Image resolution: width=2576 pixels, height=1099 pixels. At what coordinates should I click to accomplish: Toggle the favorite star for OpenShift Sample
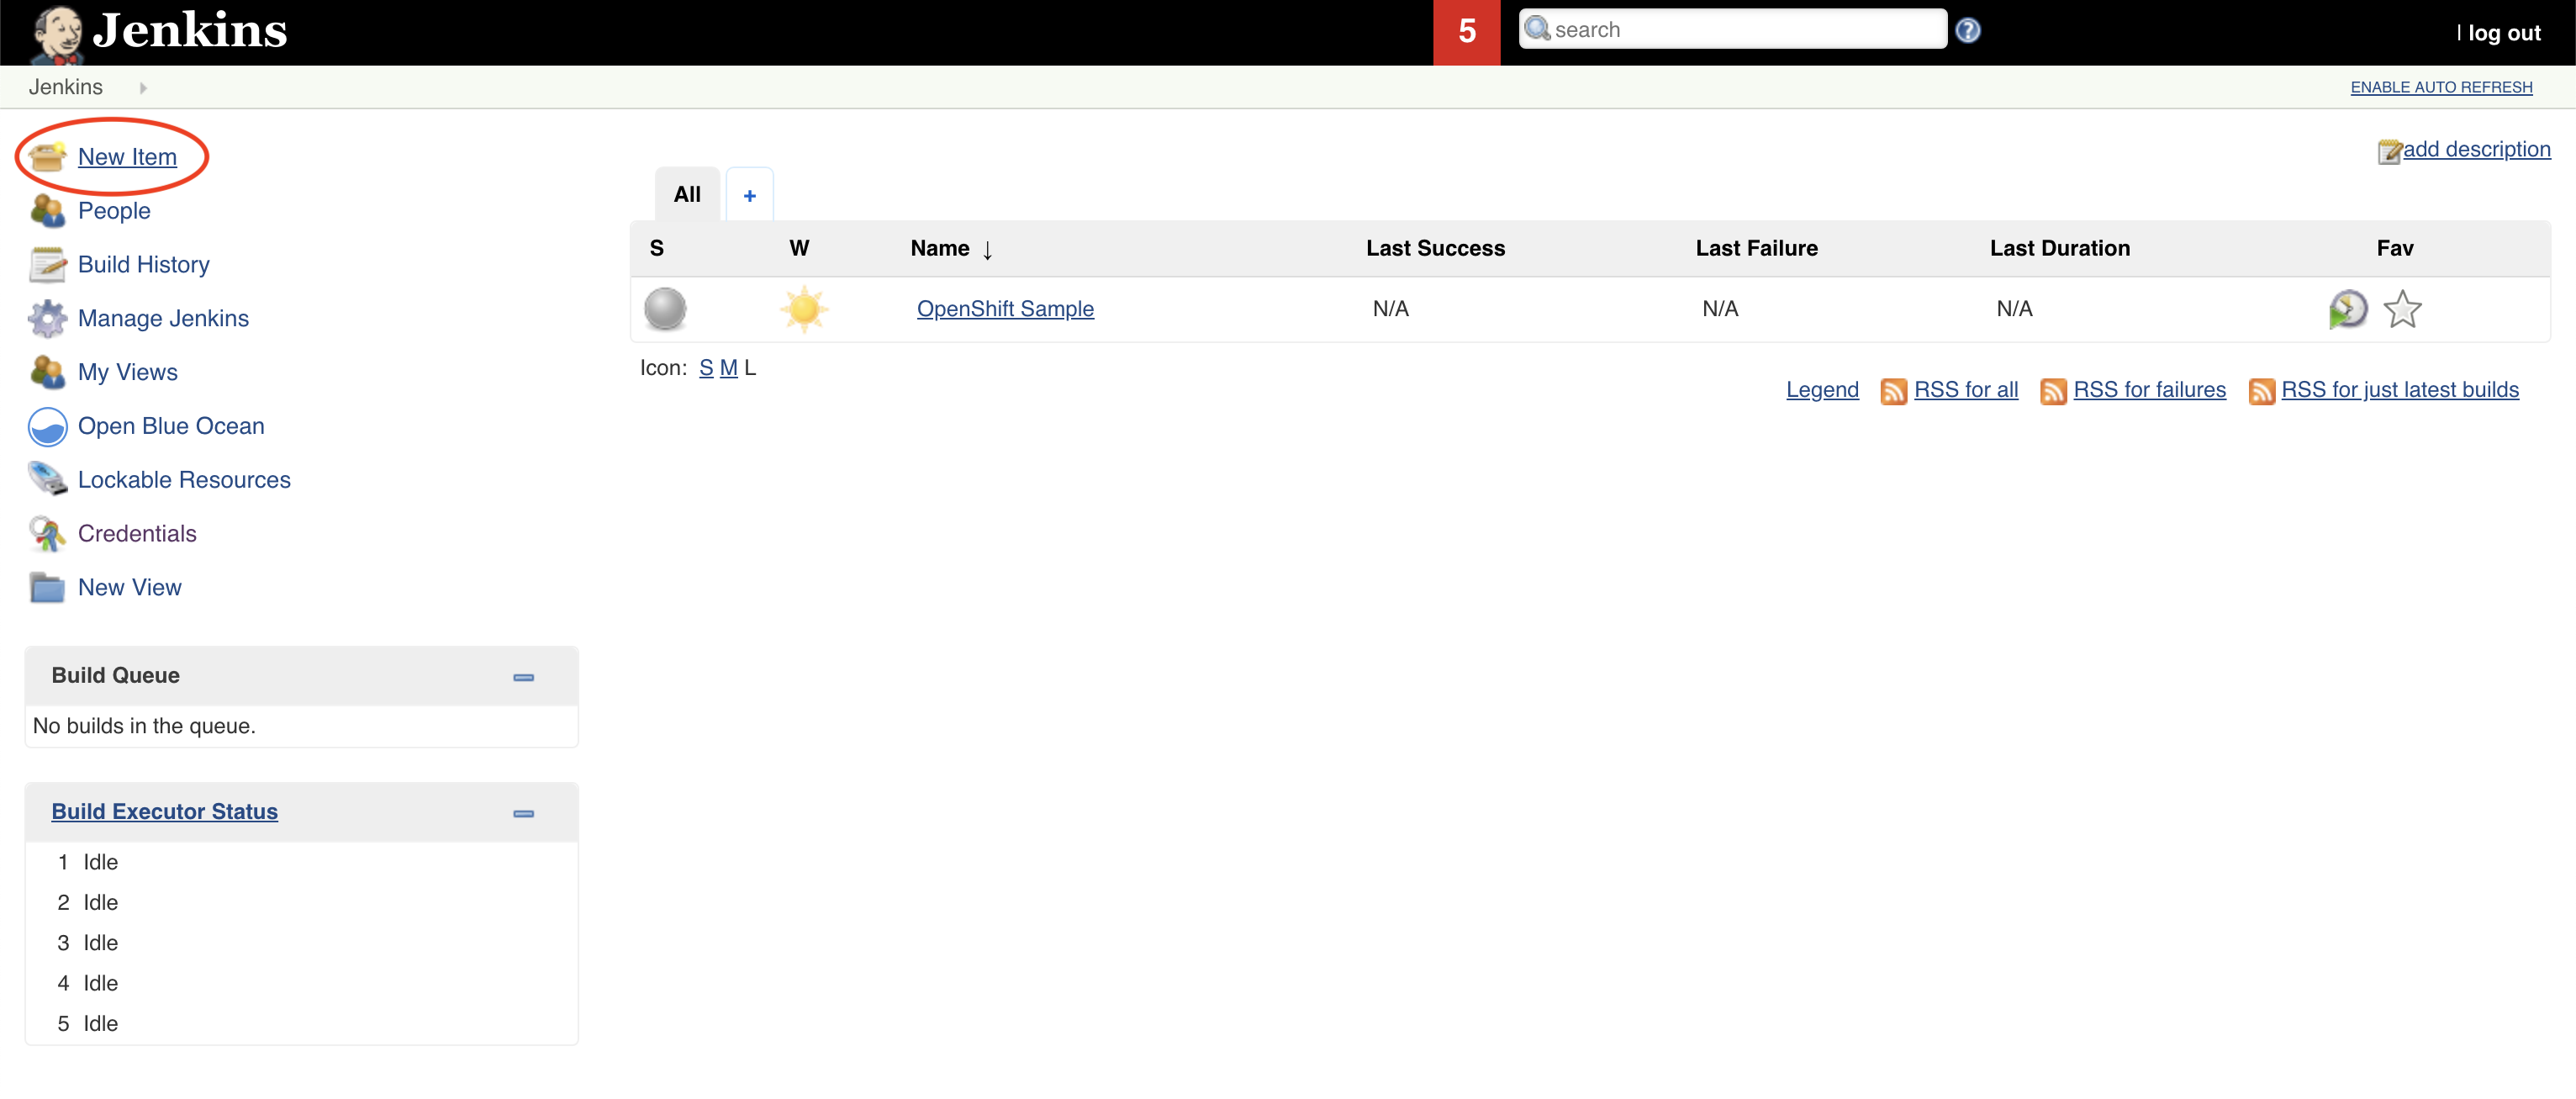pyautogui.click(x=2402, y=309)
